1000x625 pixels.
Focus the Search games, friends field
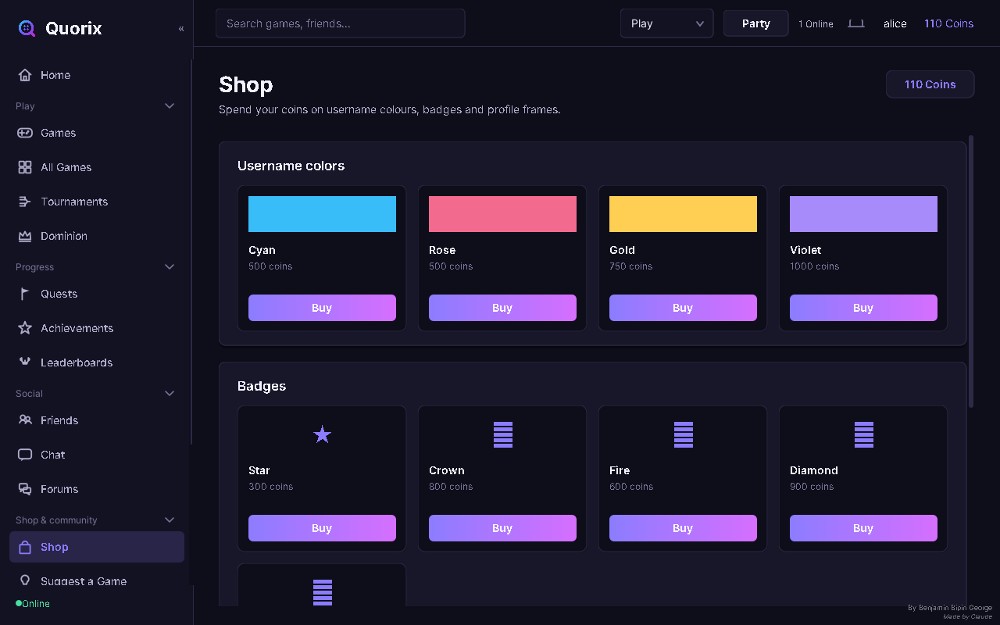click(x=340, y=24)
